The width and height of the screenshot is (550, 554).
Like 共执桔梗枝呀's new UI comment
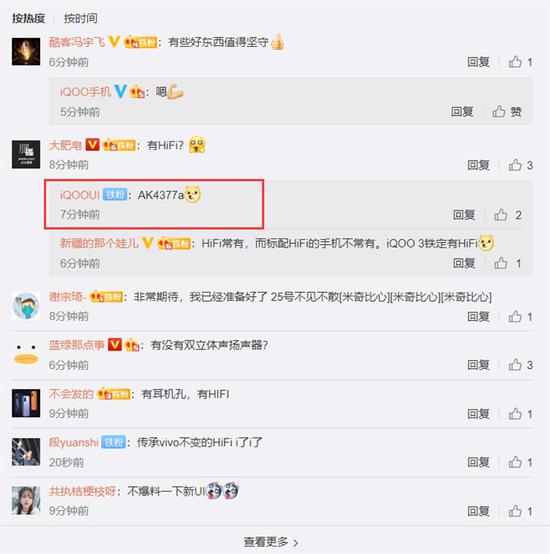click(520, 511)
